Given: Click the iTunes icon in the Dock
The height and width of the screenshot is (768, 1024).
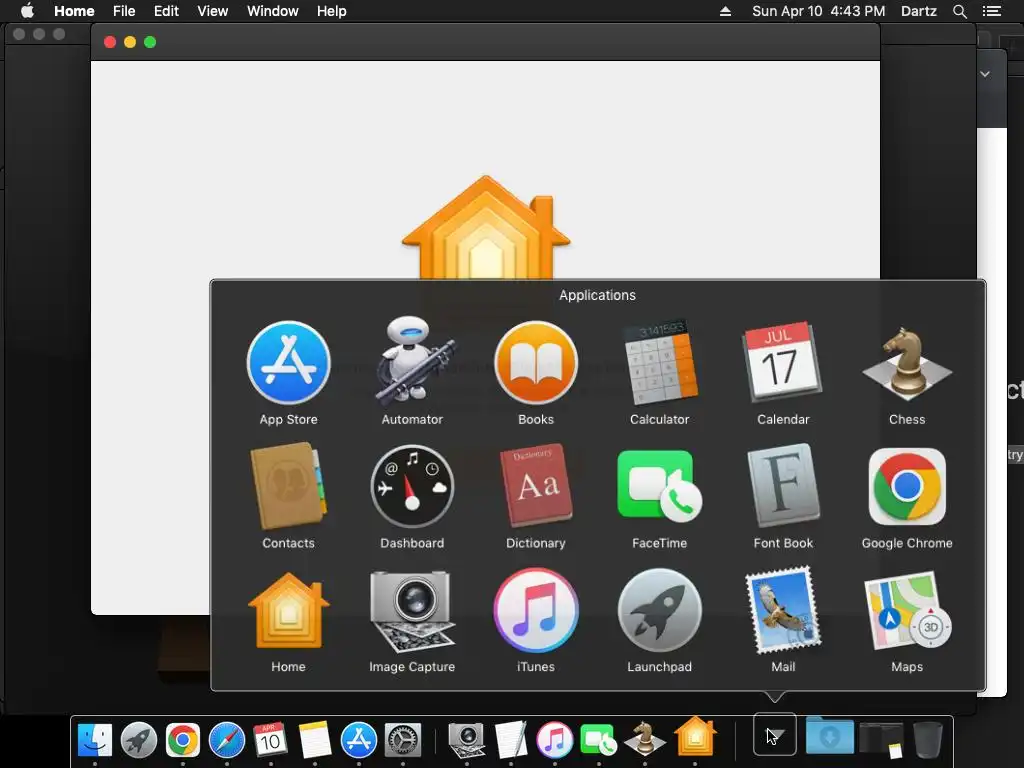Looking at the screenshot, I should [x=554, y=740].
